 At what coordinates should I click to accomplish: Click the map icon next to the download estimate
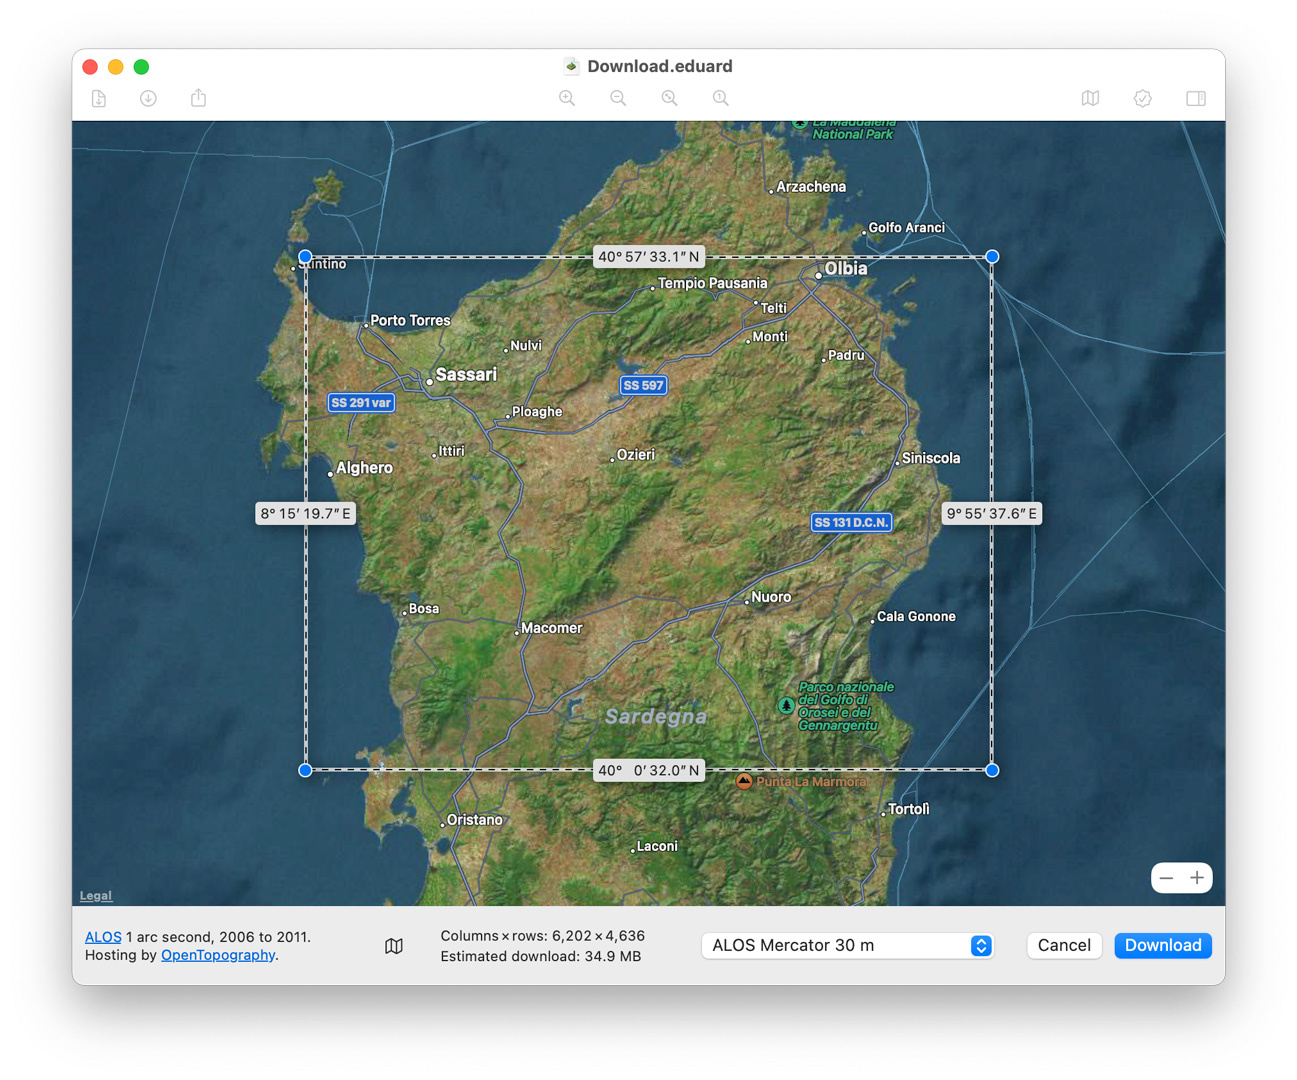[394, 945]
